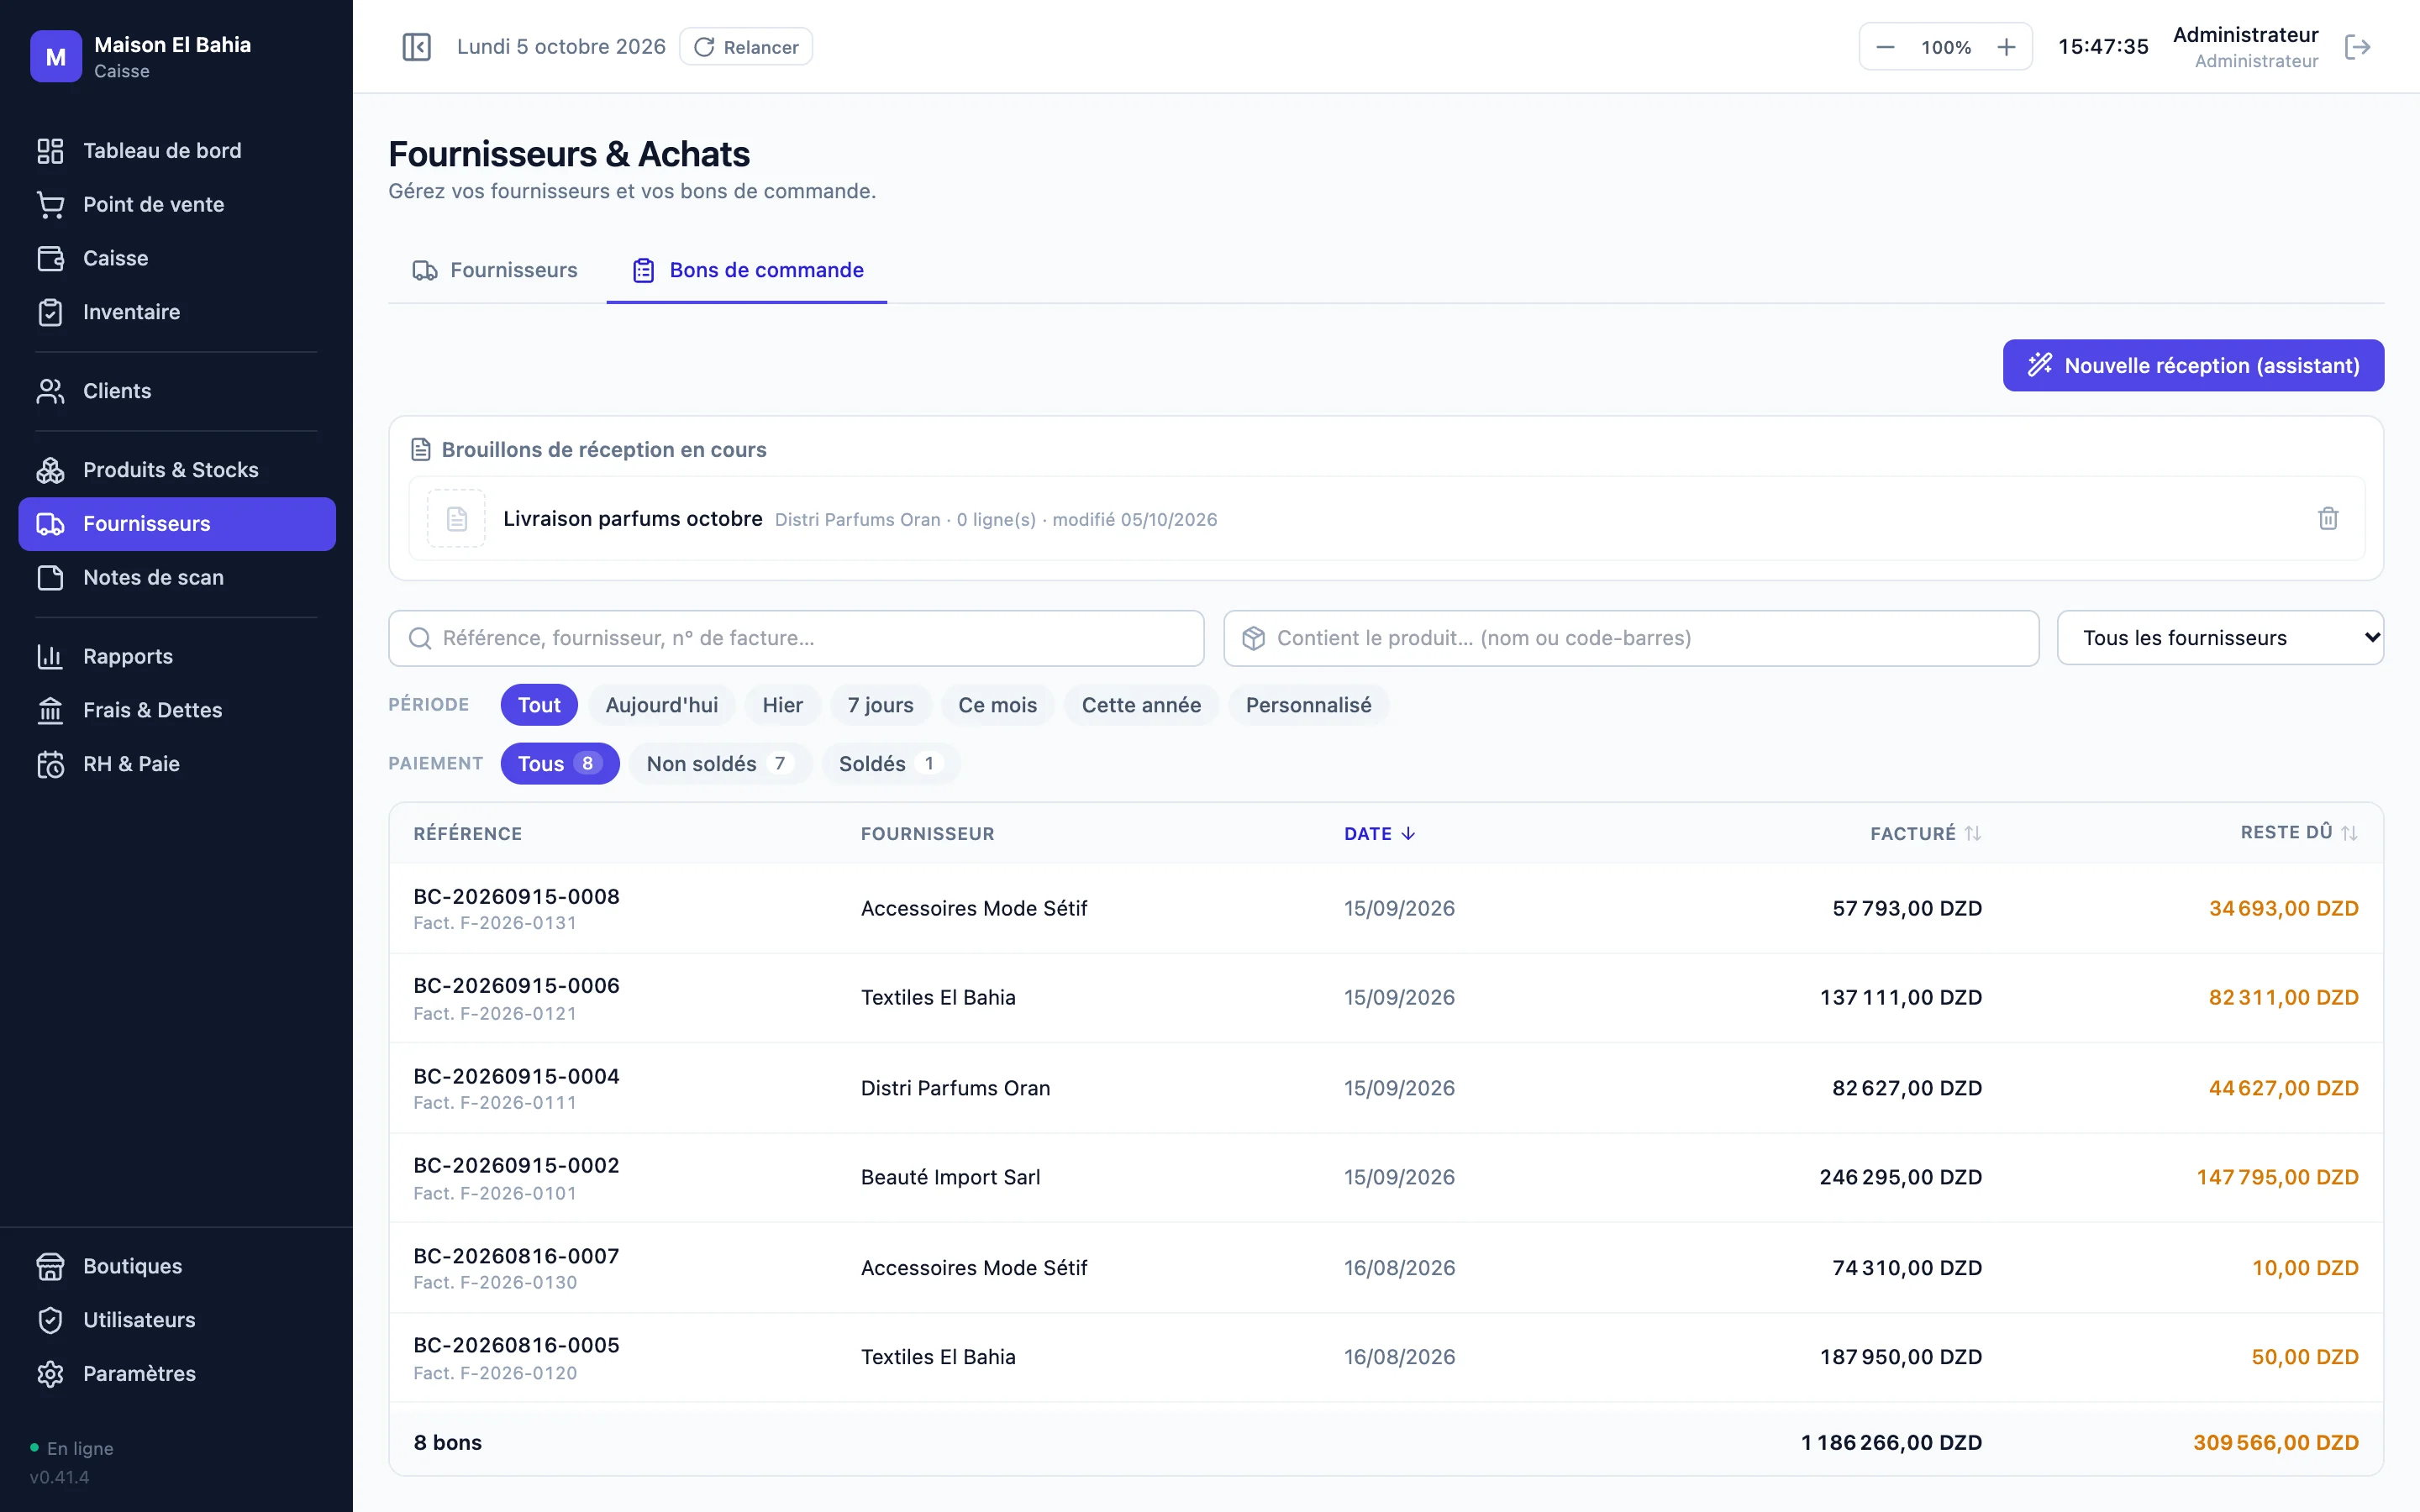Select the Bons de commande tab
This screenshot has height=1512, width=2420.
pyautogui.click(x=747, y=270)
